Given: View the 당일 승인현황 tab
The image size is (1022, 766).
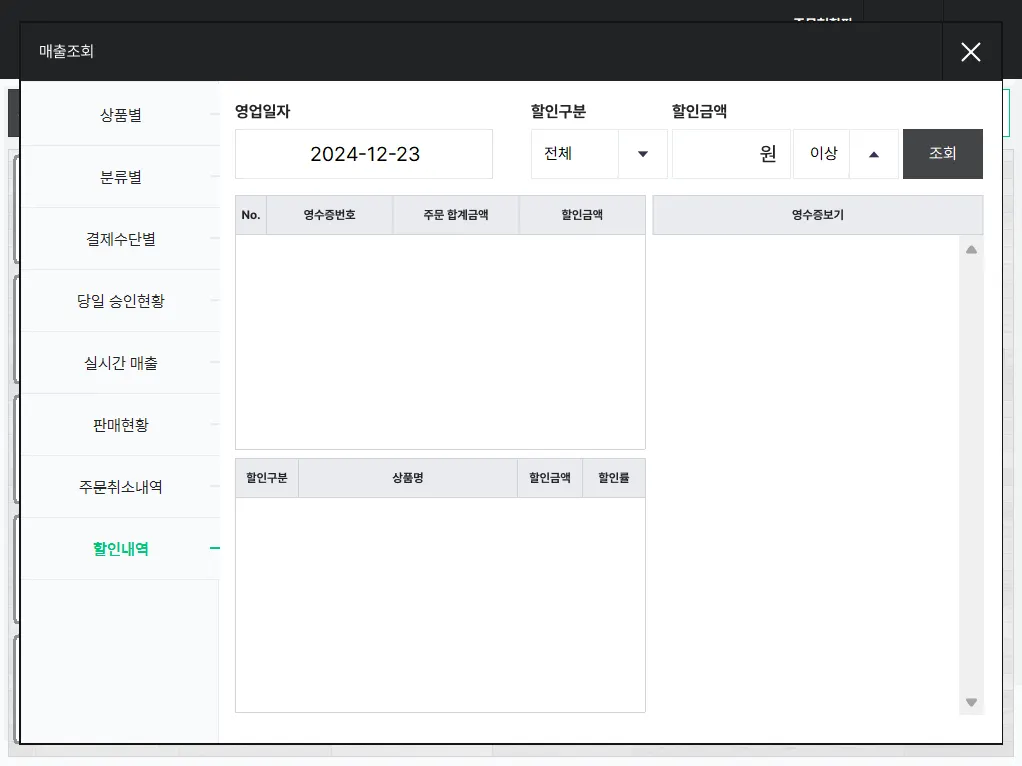Looking at the screenshot, I should (121, 301).
